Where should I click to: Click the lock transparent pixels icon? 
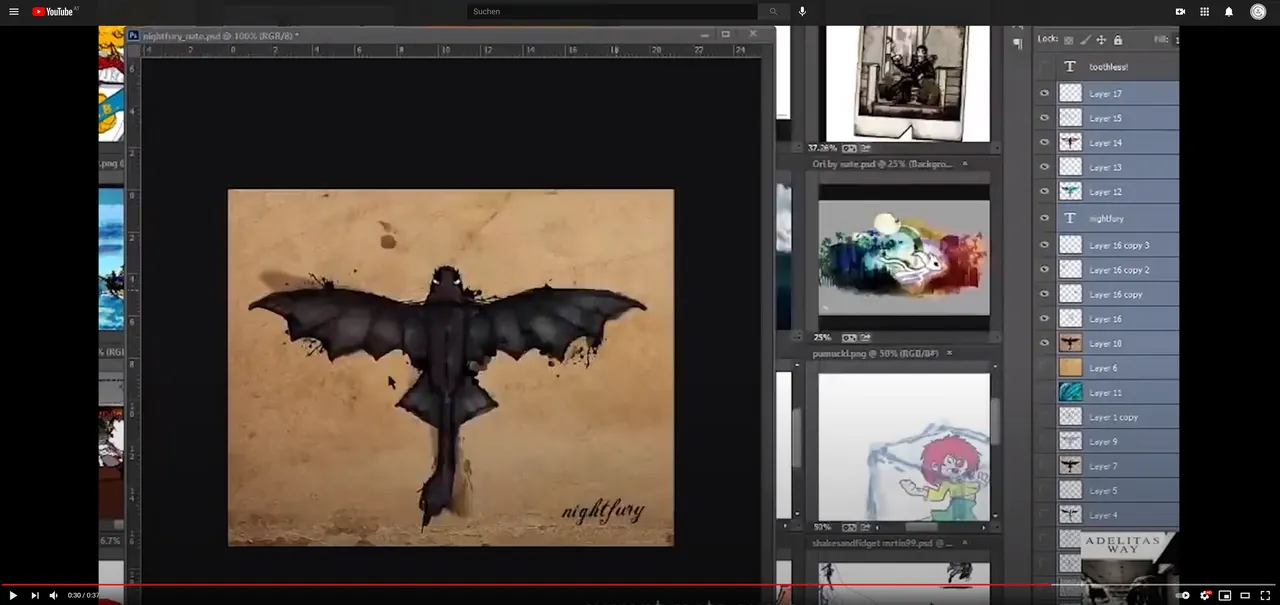[x=1069, y=40]
